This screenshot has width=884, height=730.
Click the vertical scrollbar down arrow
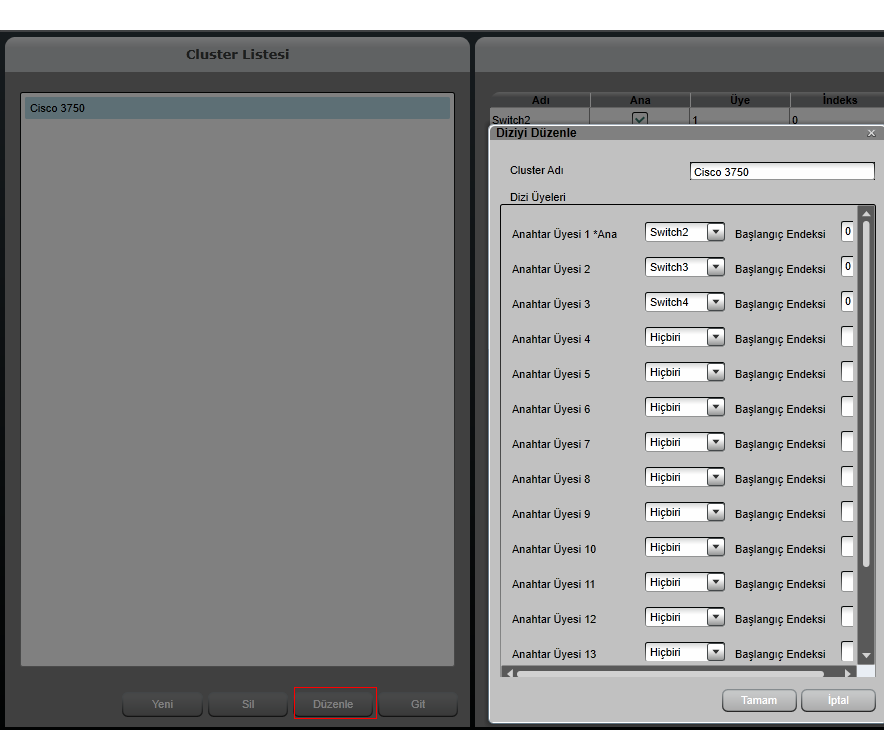(866, 656)
